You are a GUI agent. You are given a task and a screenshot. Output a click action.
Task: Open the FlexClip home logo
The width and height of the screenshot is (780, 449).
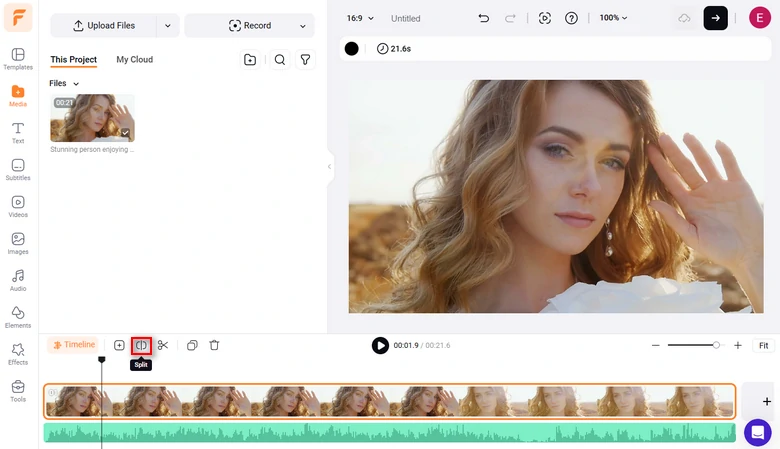pyautogui.click(x=18, y=18)
